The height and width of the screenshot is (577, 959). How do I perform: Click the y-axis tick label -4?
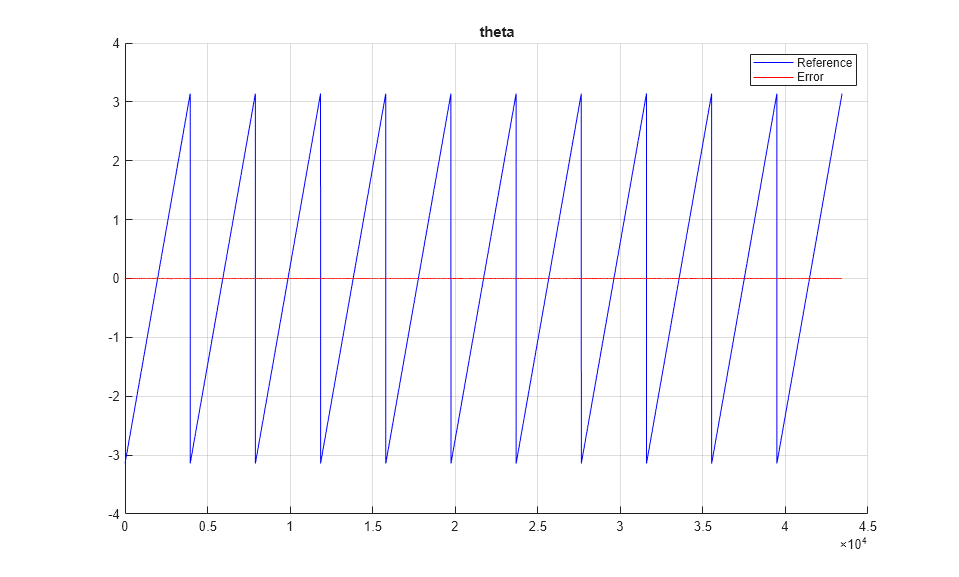114,513
